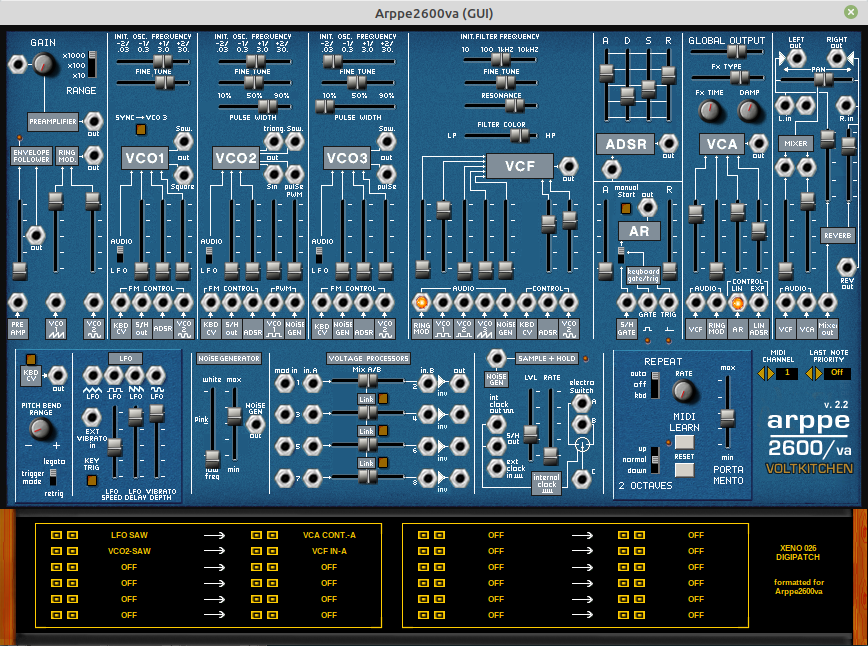
Task: Flip the trigger mode legato/retrig switch
Action: coord(53,477)
